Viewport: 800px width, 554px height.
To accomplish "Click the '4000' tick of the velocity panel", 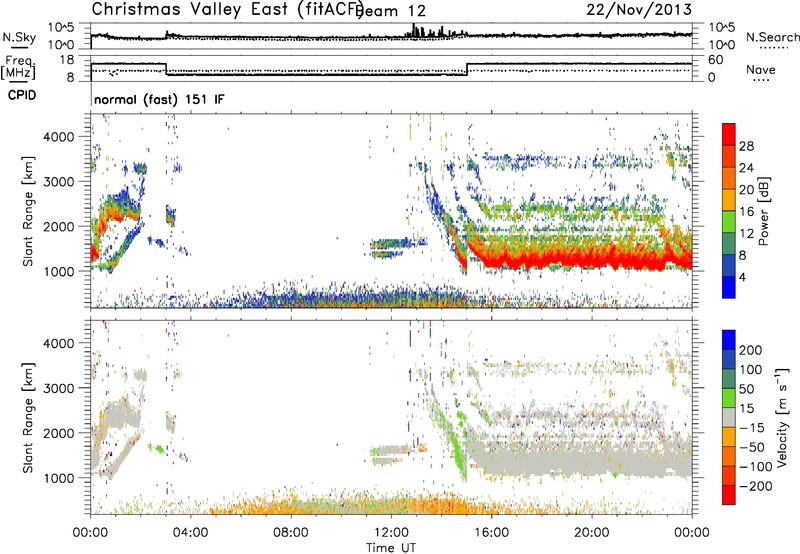I will point(58,343).
